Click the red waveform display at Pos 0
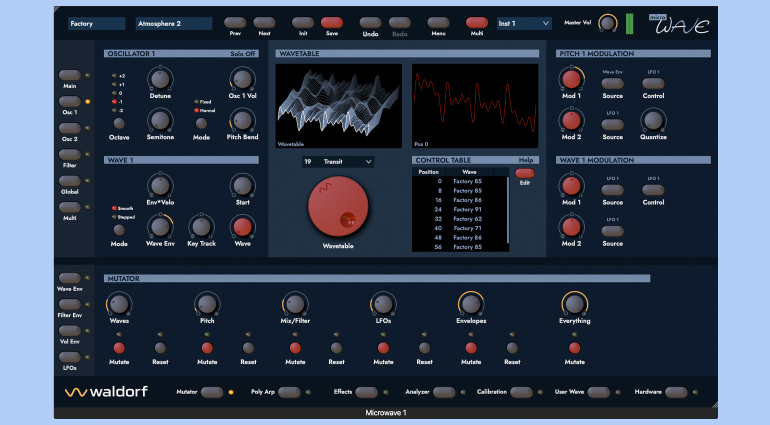 click(x=475, y=106)
